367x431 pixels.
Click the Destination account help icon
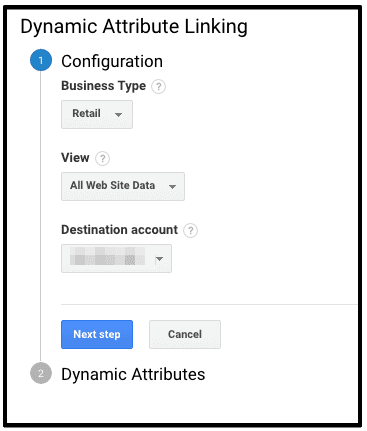tap(190, 231)
